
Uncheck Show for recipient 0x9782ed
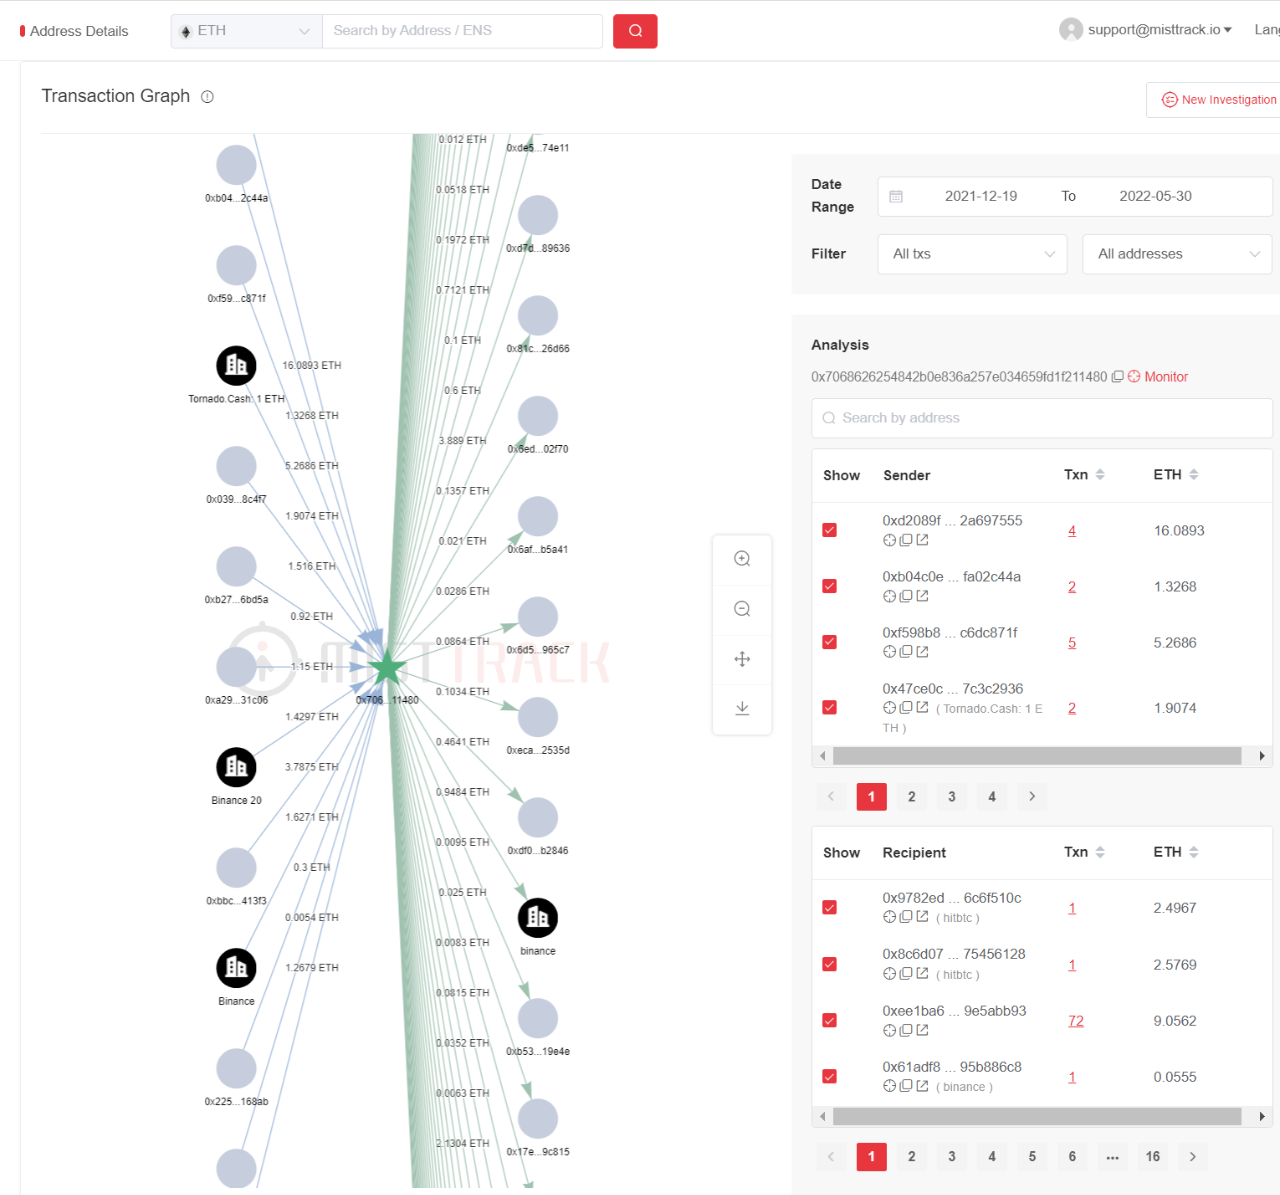tap(829, 907)
